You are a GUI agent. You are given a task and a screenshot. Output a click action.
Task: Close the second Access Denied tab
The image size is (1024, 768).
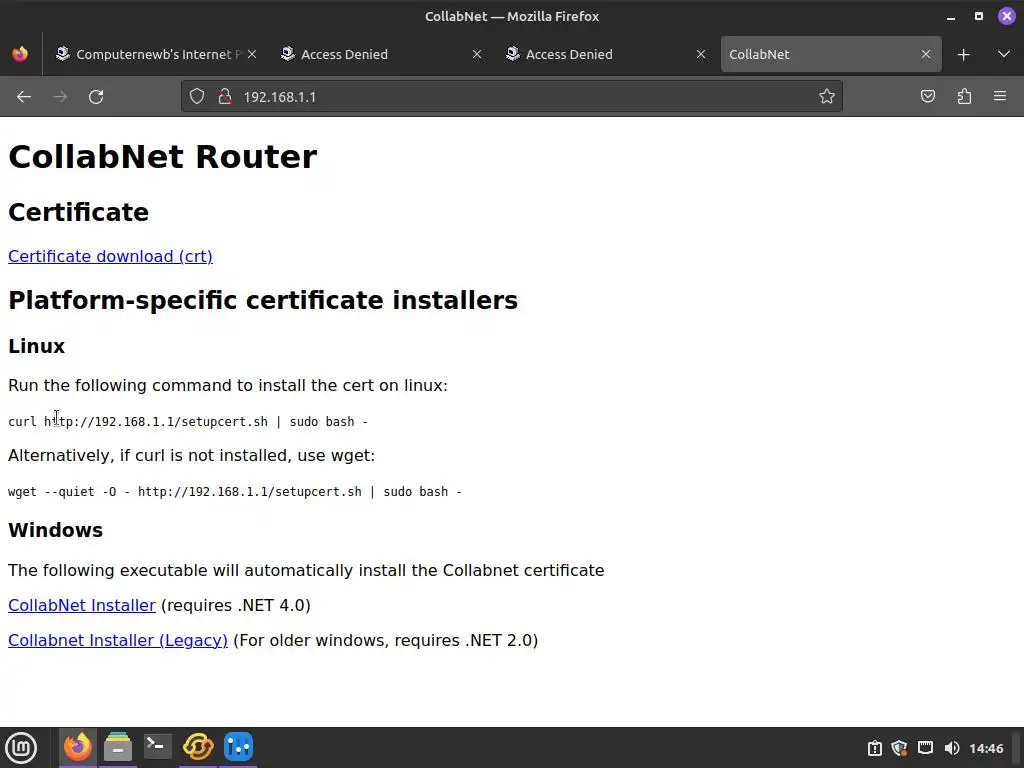click(x=701, y=54)
